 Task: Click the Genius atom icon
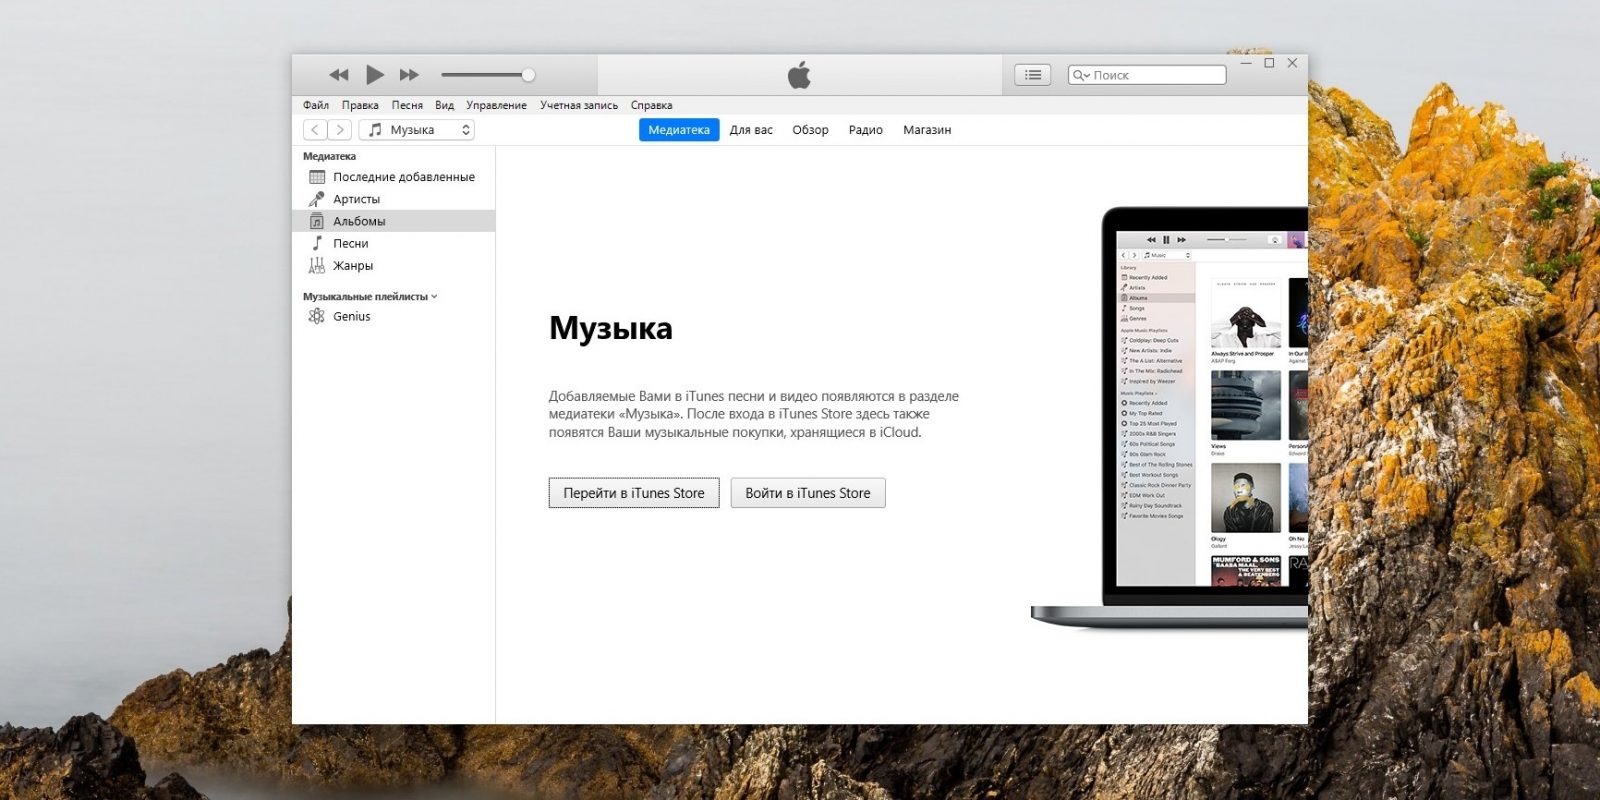[317, 316]
